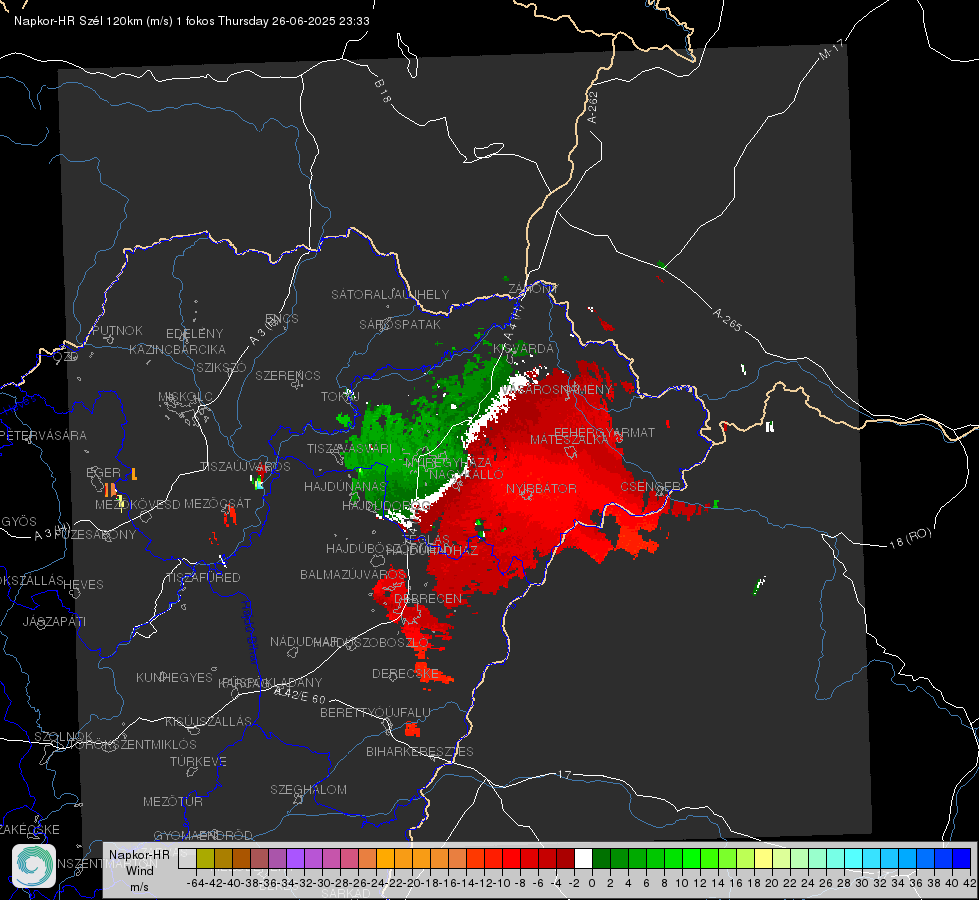The height and width of the screenshot is (900, 979).
Task: Click the SÁROSPATAK town label
Action: [400, 324]
